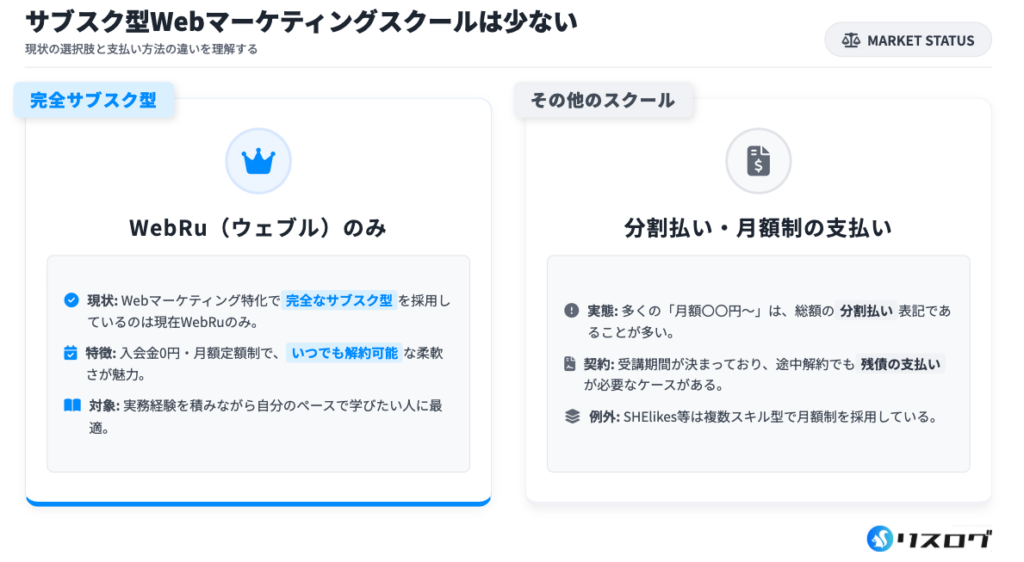Click the main slide title about サブスク型Webマーケティングスクール

tap(300, 21)
